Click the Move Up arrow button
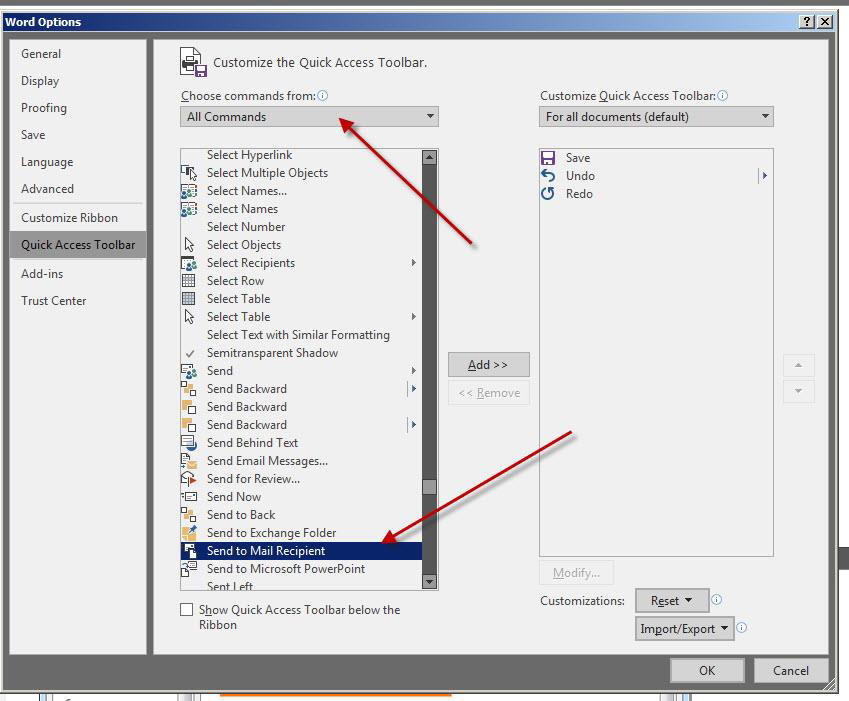 tap(798, 365)
